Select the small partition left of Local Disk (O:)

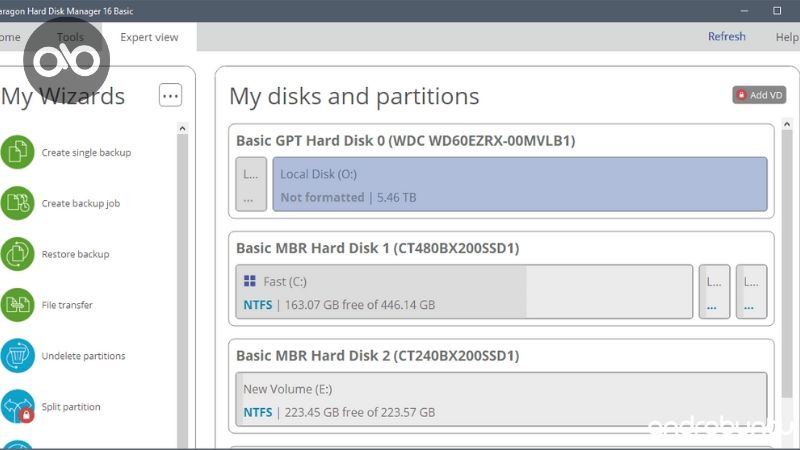click(x=251, y=184)
